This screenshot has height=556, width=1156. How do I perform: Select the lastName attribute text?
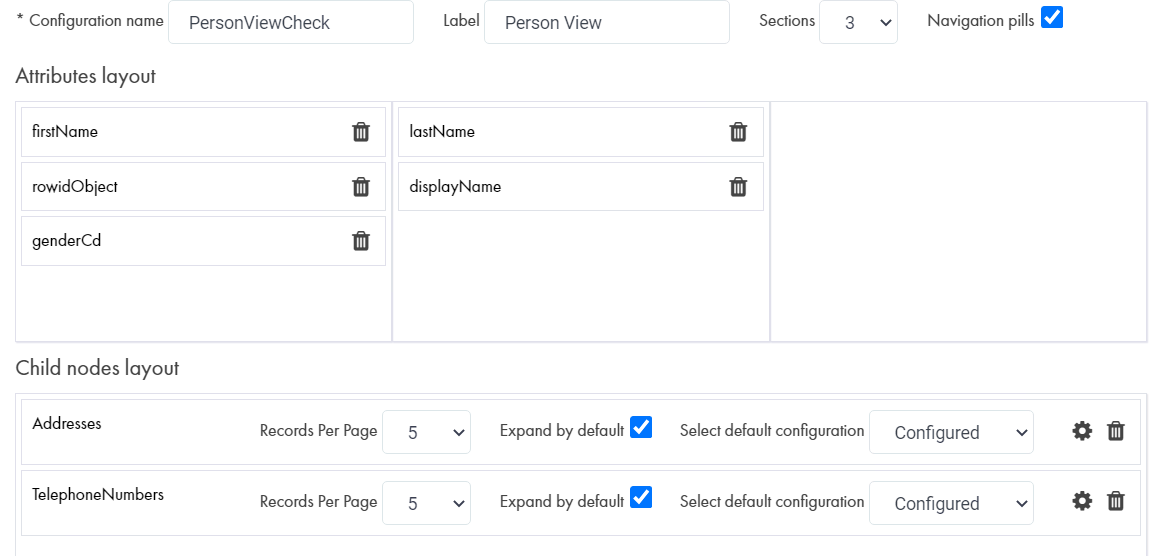[x=442, y=132]
